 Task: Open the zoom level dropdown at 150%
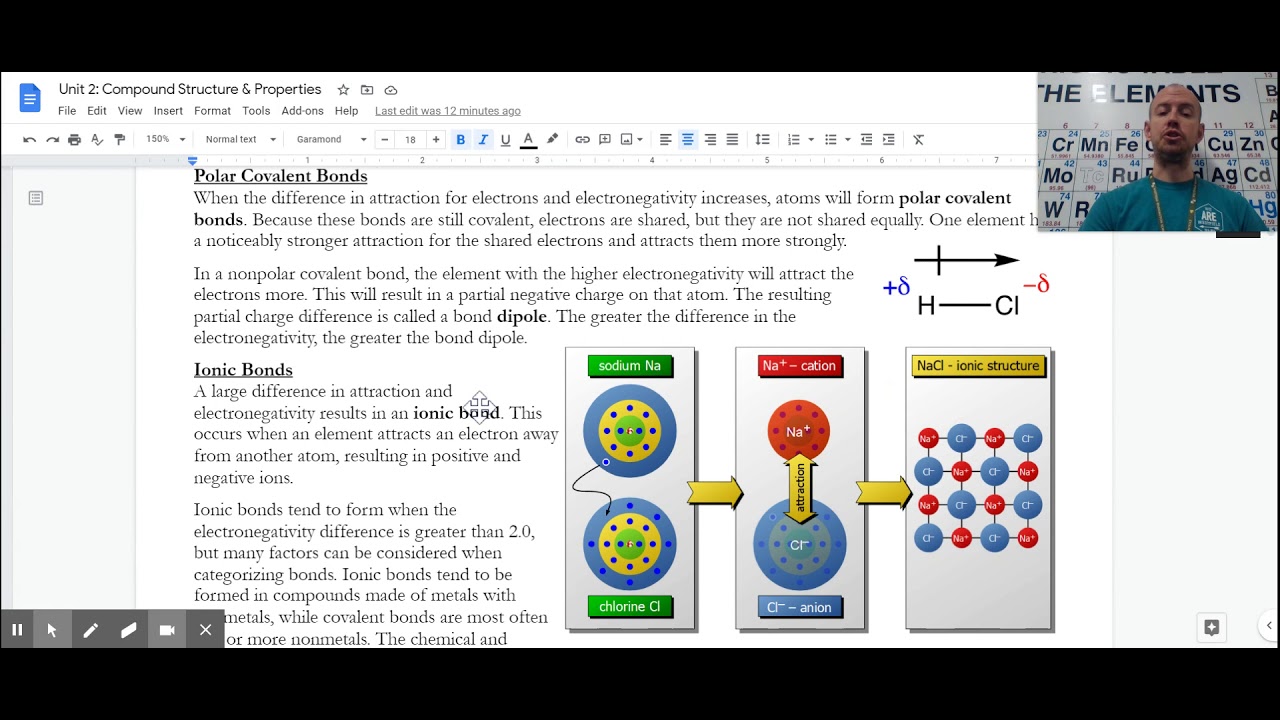coord(165,139)
